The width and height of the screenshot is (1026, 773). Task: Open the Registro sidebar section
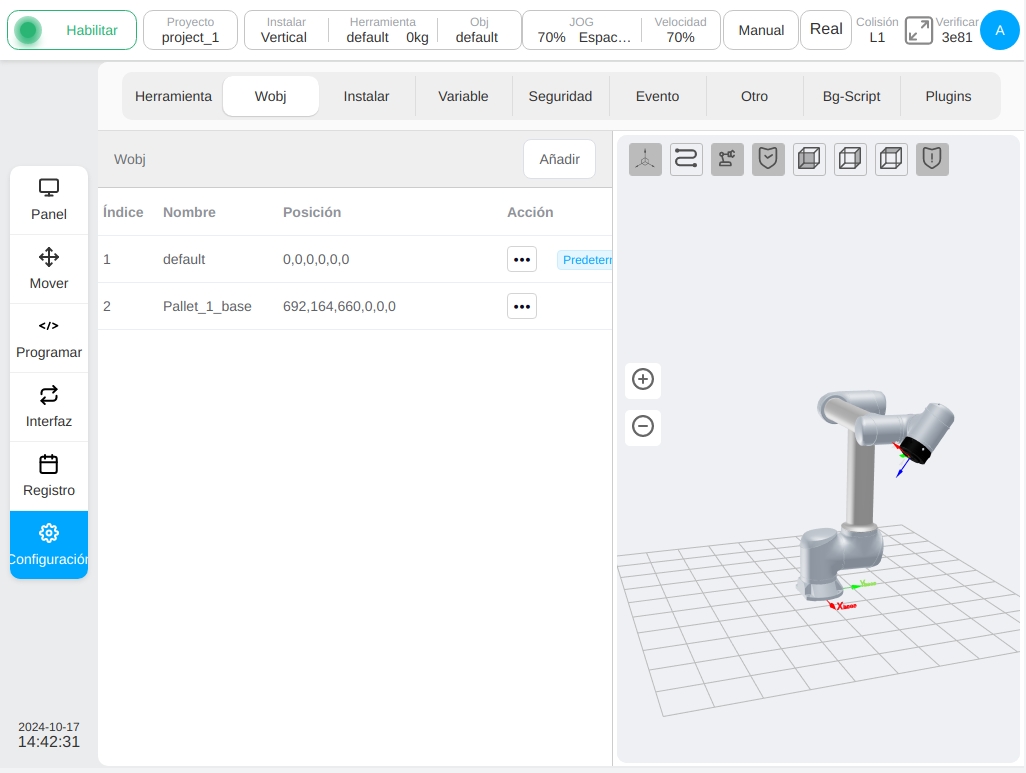coord(49,476)
